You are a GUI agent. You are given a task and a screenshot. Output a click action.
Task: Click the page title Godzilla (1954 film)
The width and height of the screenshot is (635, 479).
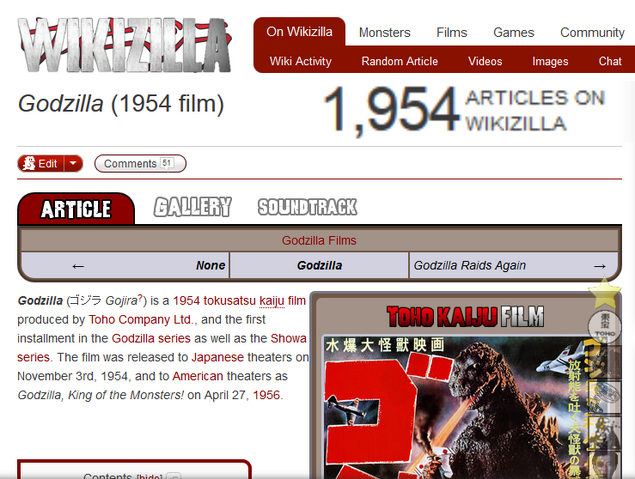point(121,104)
